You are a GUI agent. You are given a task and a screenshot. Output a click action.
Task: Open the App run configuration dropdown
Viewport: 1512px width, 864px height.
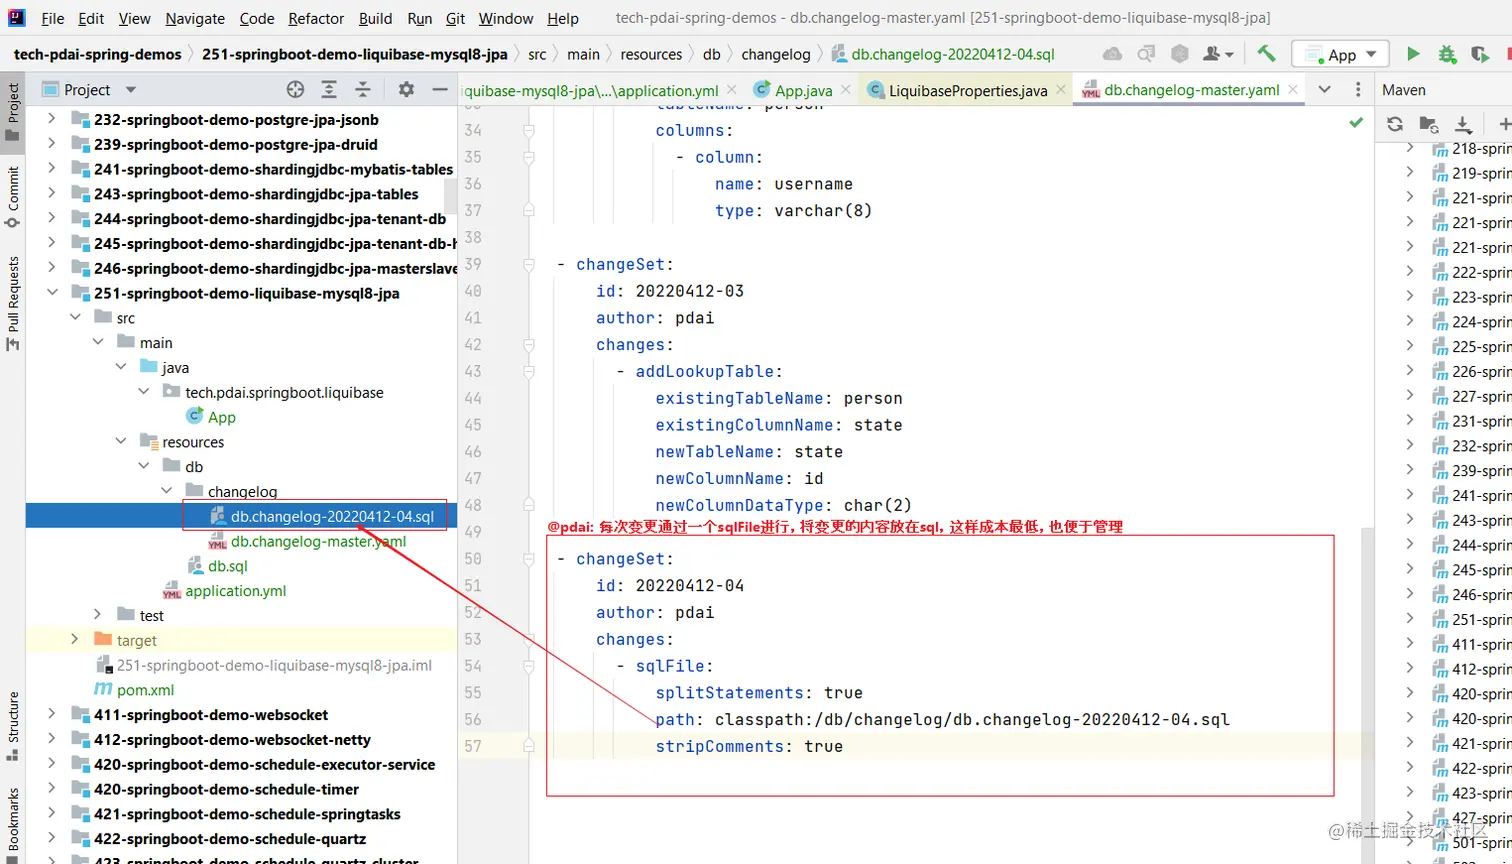tap(1338, 54)
